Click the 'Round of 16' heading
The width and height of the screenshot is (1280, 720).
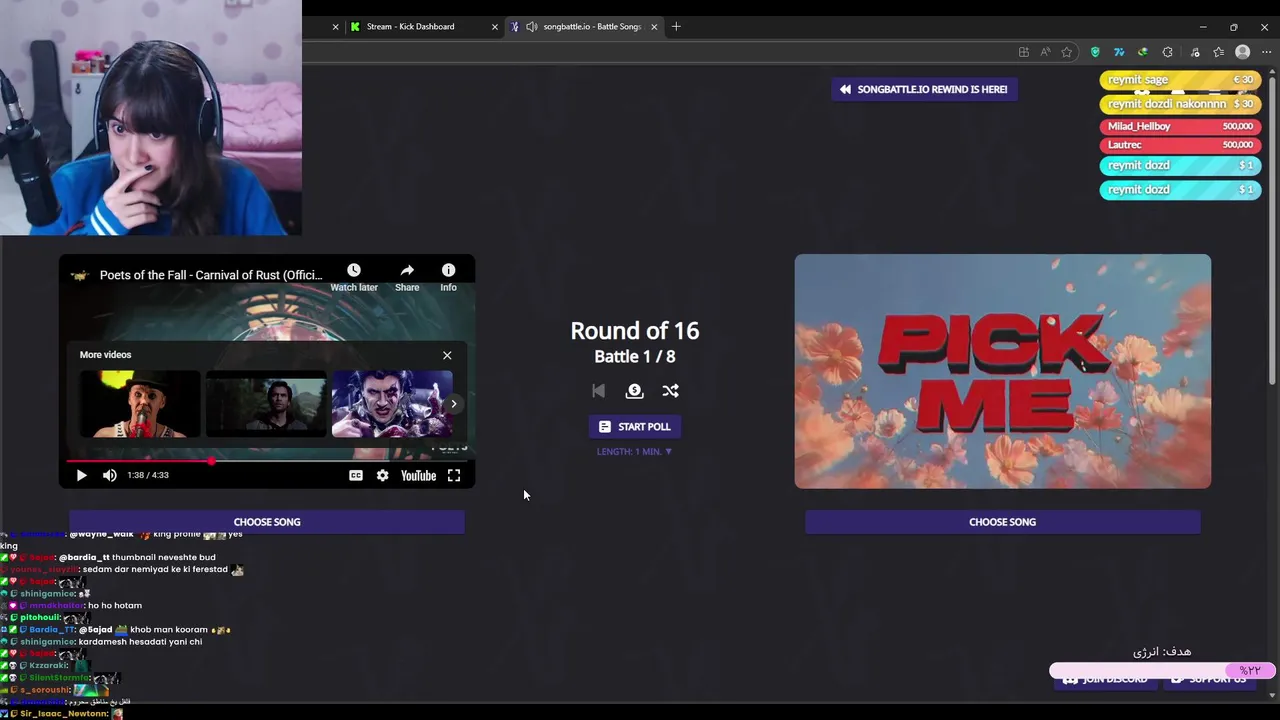[634, 331]
